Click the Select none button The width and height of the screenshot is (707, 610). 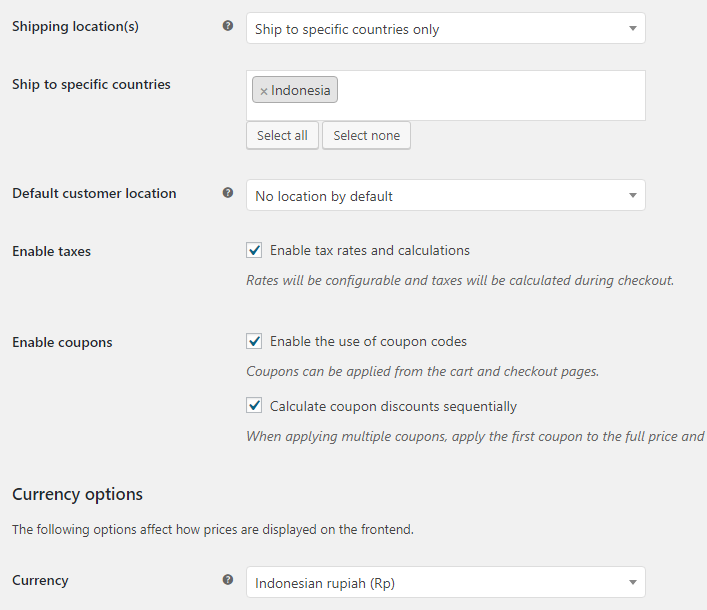point(367,135)
